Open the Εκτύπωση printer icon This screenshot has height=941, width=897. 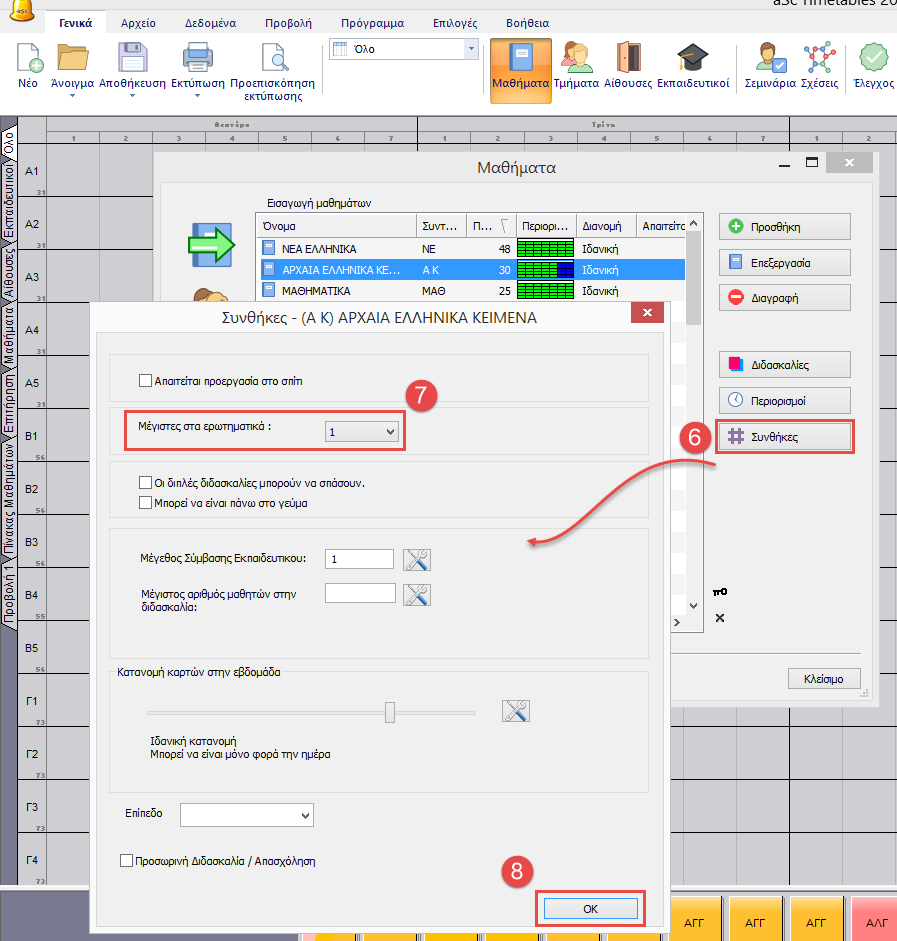pos(196,59)
